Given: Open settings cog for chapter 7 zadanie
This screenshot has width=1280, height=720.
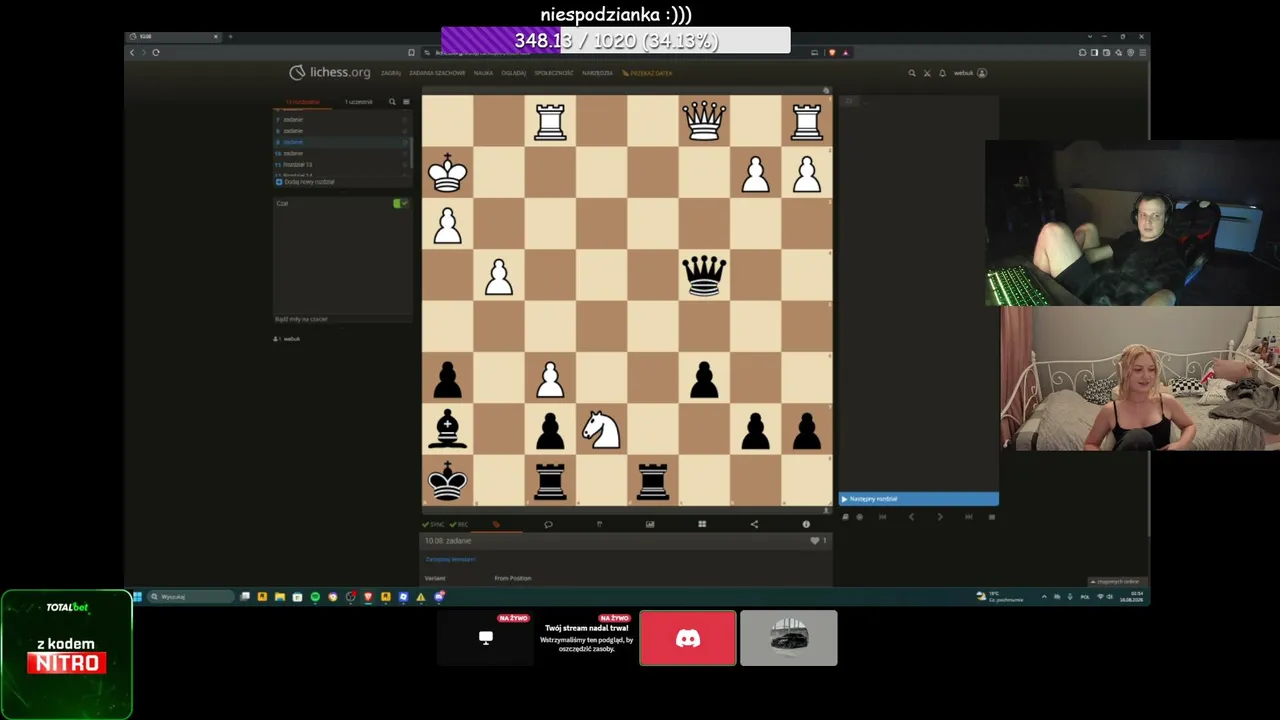Looking at the screenshot, I should 404,120.
